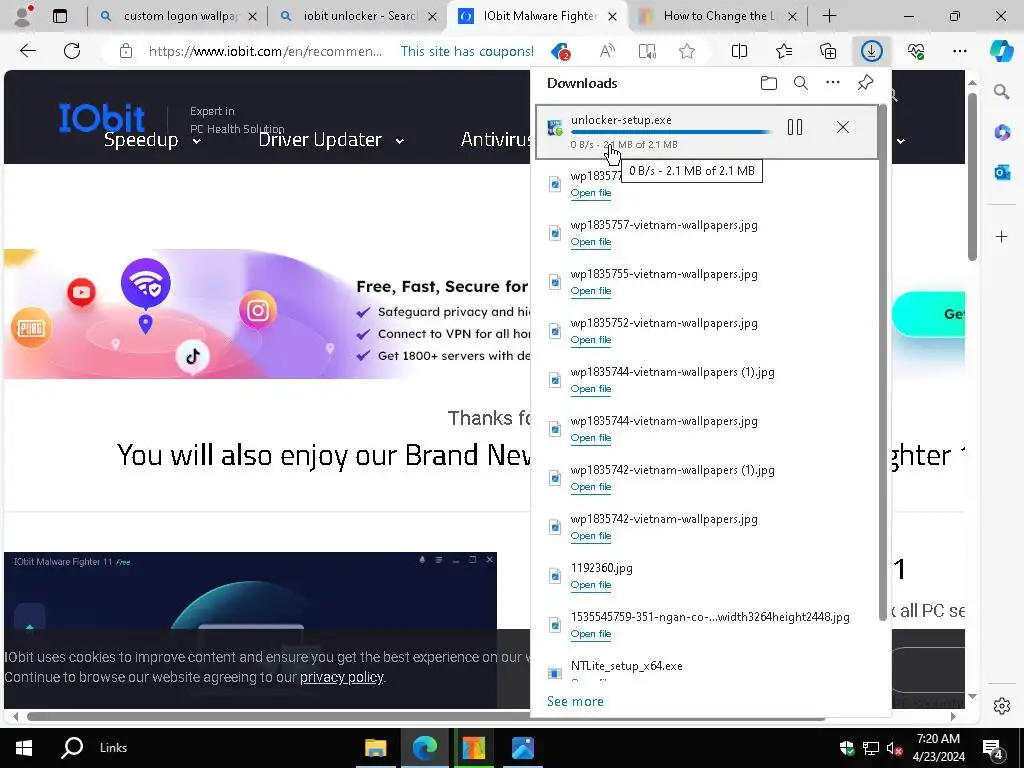The width and height of the screenshot is (1024, 768).
Task: Add a sidebar app with plus icon
Action: (1002, 236)
